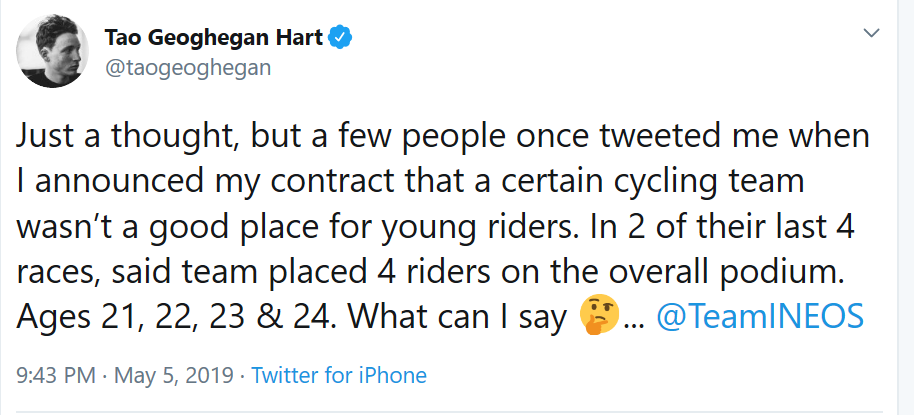Expand the tweet options chevron menu
Image resolution: width=914 pixels, height=415 pixels.
tap(871, 34)
